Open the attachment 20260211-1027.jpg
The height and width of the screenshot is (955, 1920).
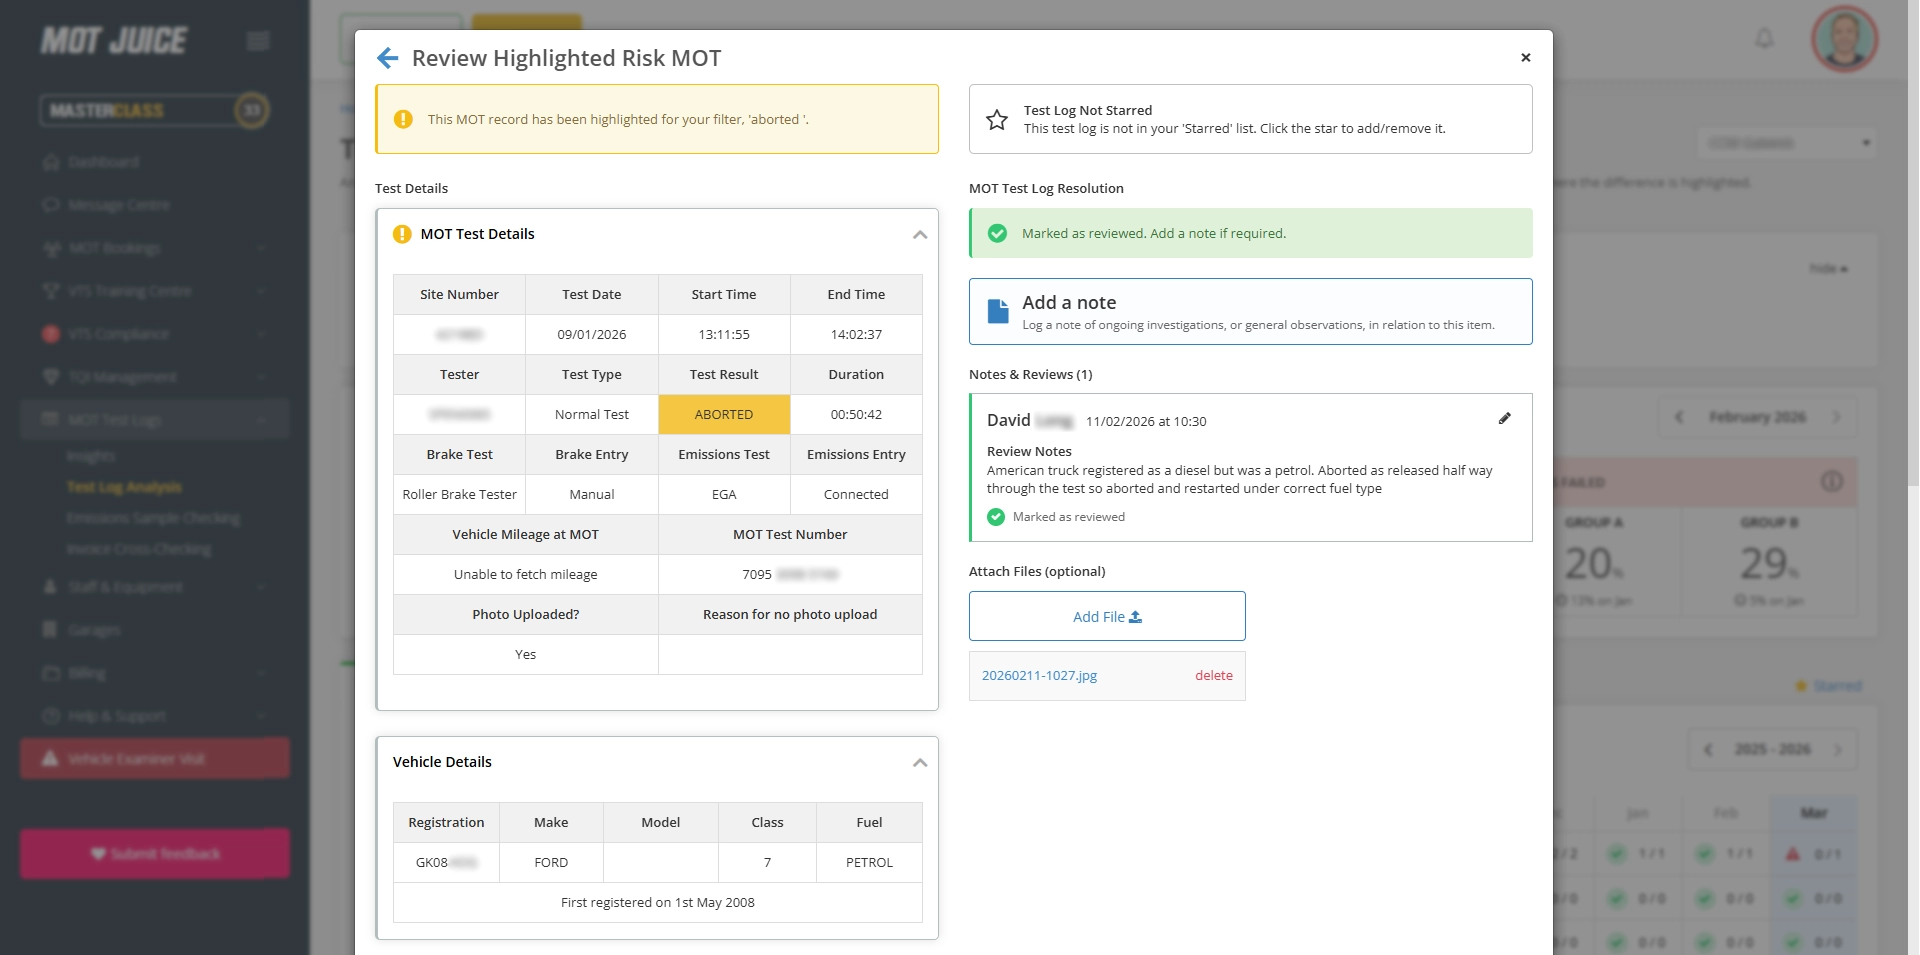[x=1038, y=675]
